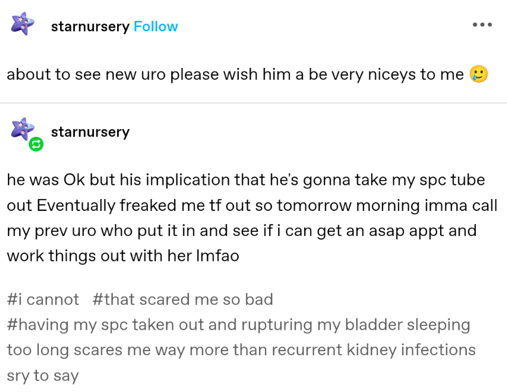Click the 'out Eventually freaked me tf out' line
The width and height of the screenshot is (507, 392).
point(252,205)
